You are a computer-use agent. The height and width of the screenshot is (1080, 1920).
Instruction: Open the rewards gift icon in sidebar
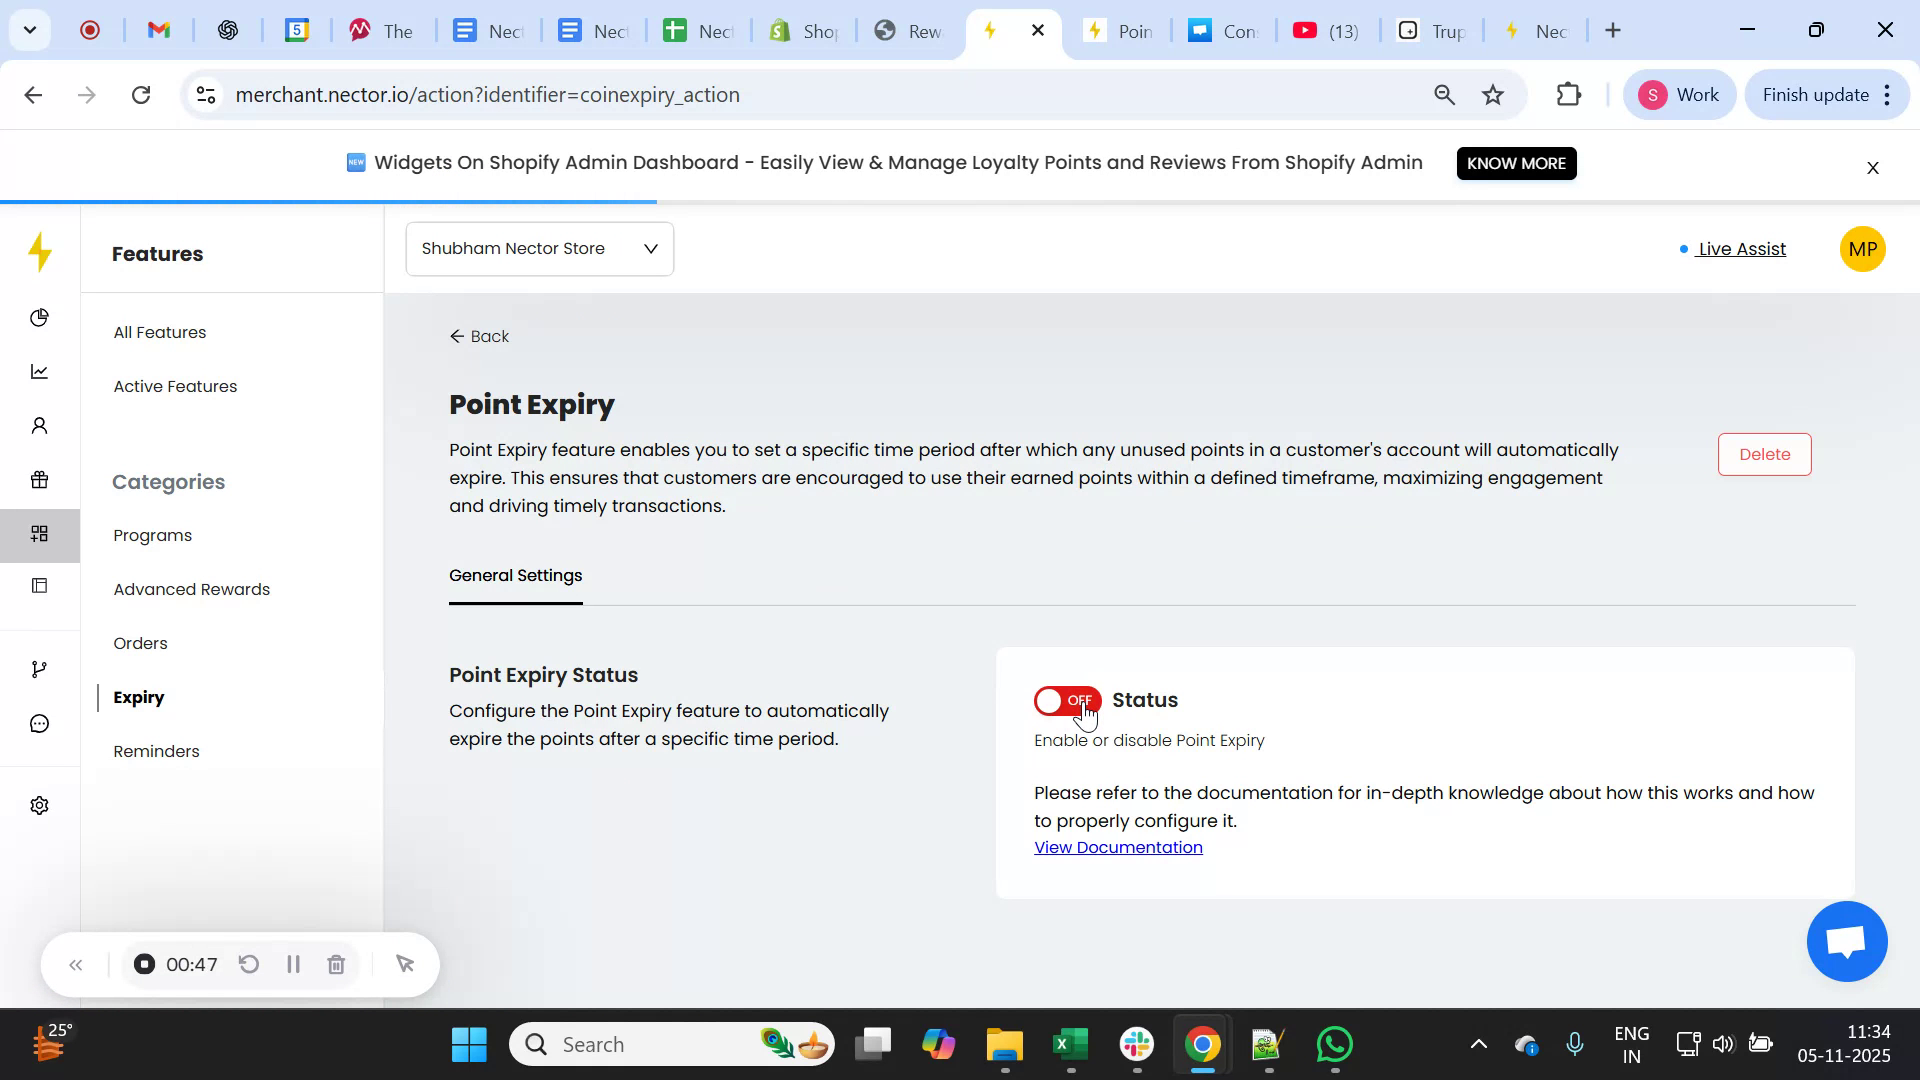pyautogui.click(x=40, y=480)
